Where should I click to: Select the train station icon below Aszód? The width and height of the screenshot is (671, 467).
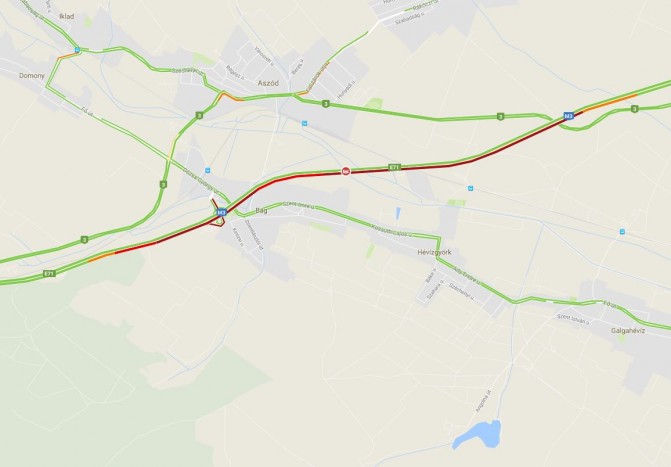click(x=304, y=123)
